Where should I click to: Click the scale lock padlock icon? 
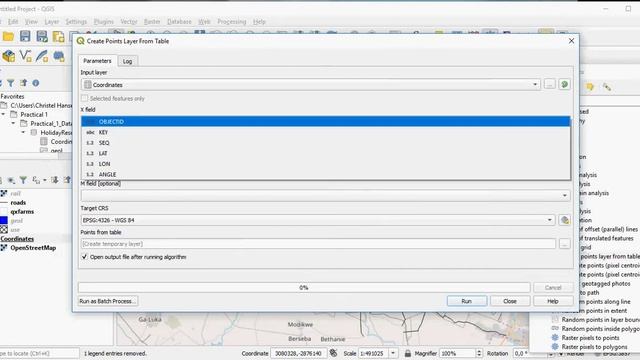[407, 353]
